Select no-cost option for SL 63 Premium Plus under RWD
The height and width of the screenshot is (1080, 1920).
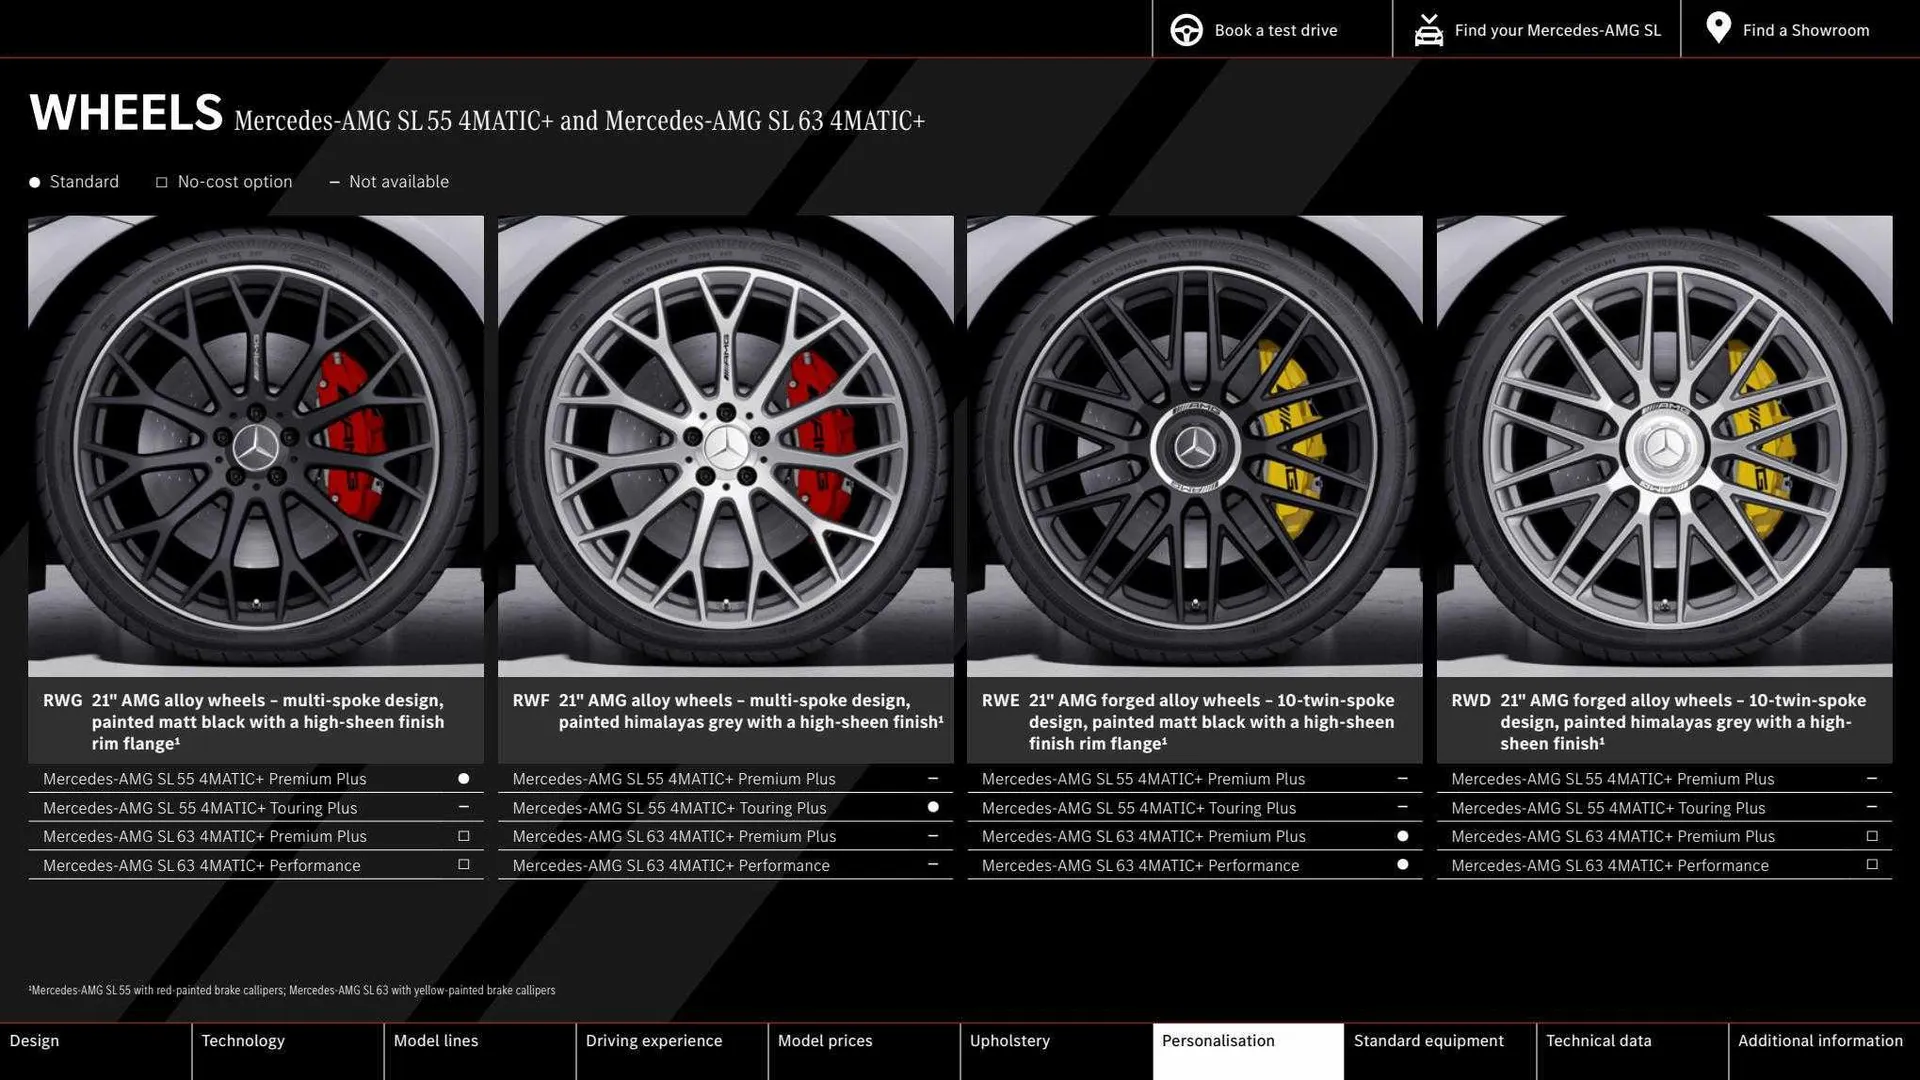point(1871,836)
